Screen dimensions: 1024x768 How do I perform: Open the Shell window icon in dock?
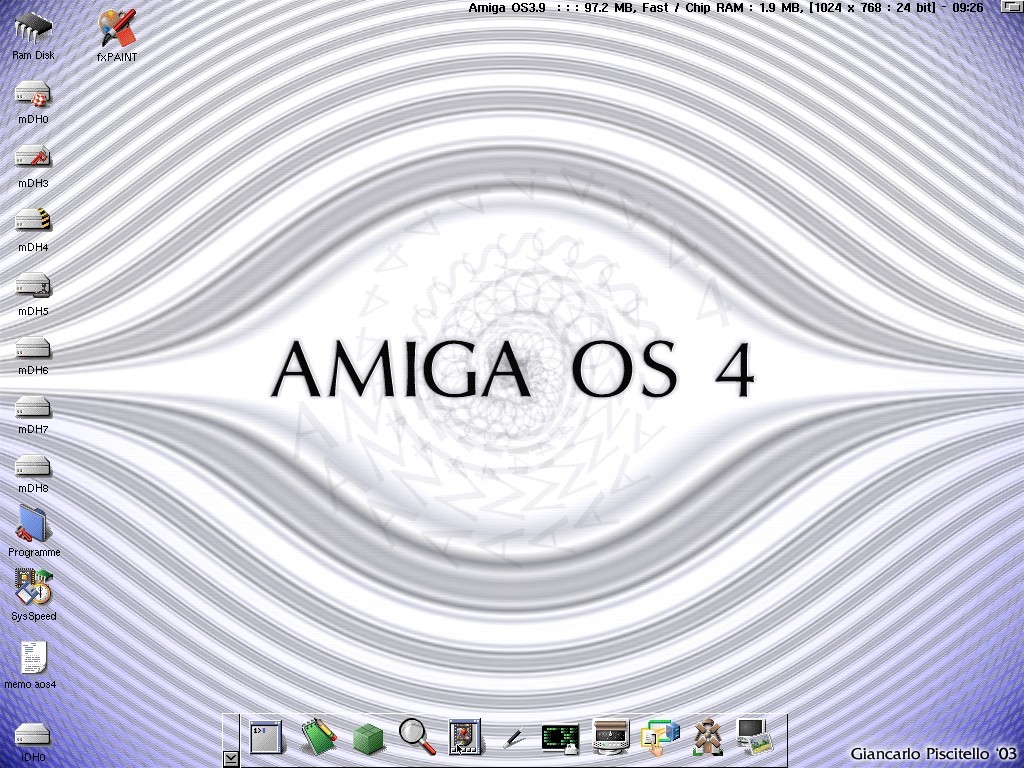pyautogui.click(x=266, y=738)
